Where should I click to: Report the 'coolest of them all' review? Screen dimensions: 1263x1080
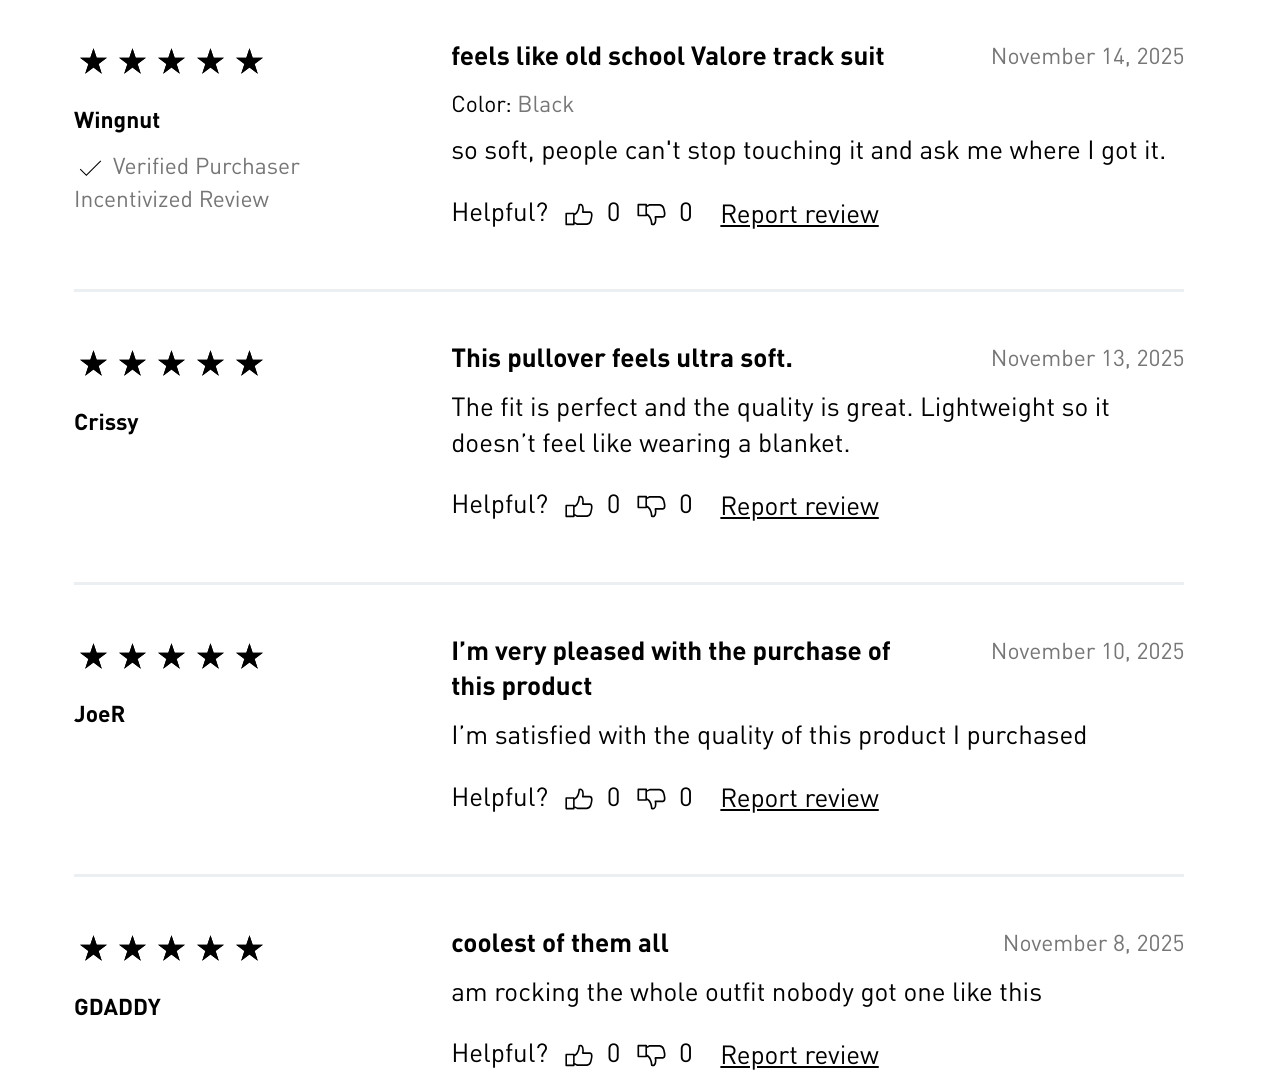click(x=799, y=1055)
